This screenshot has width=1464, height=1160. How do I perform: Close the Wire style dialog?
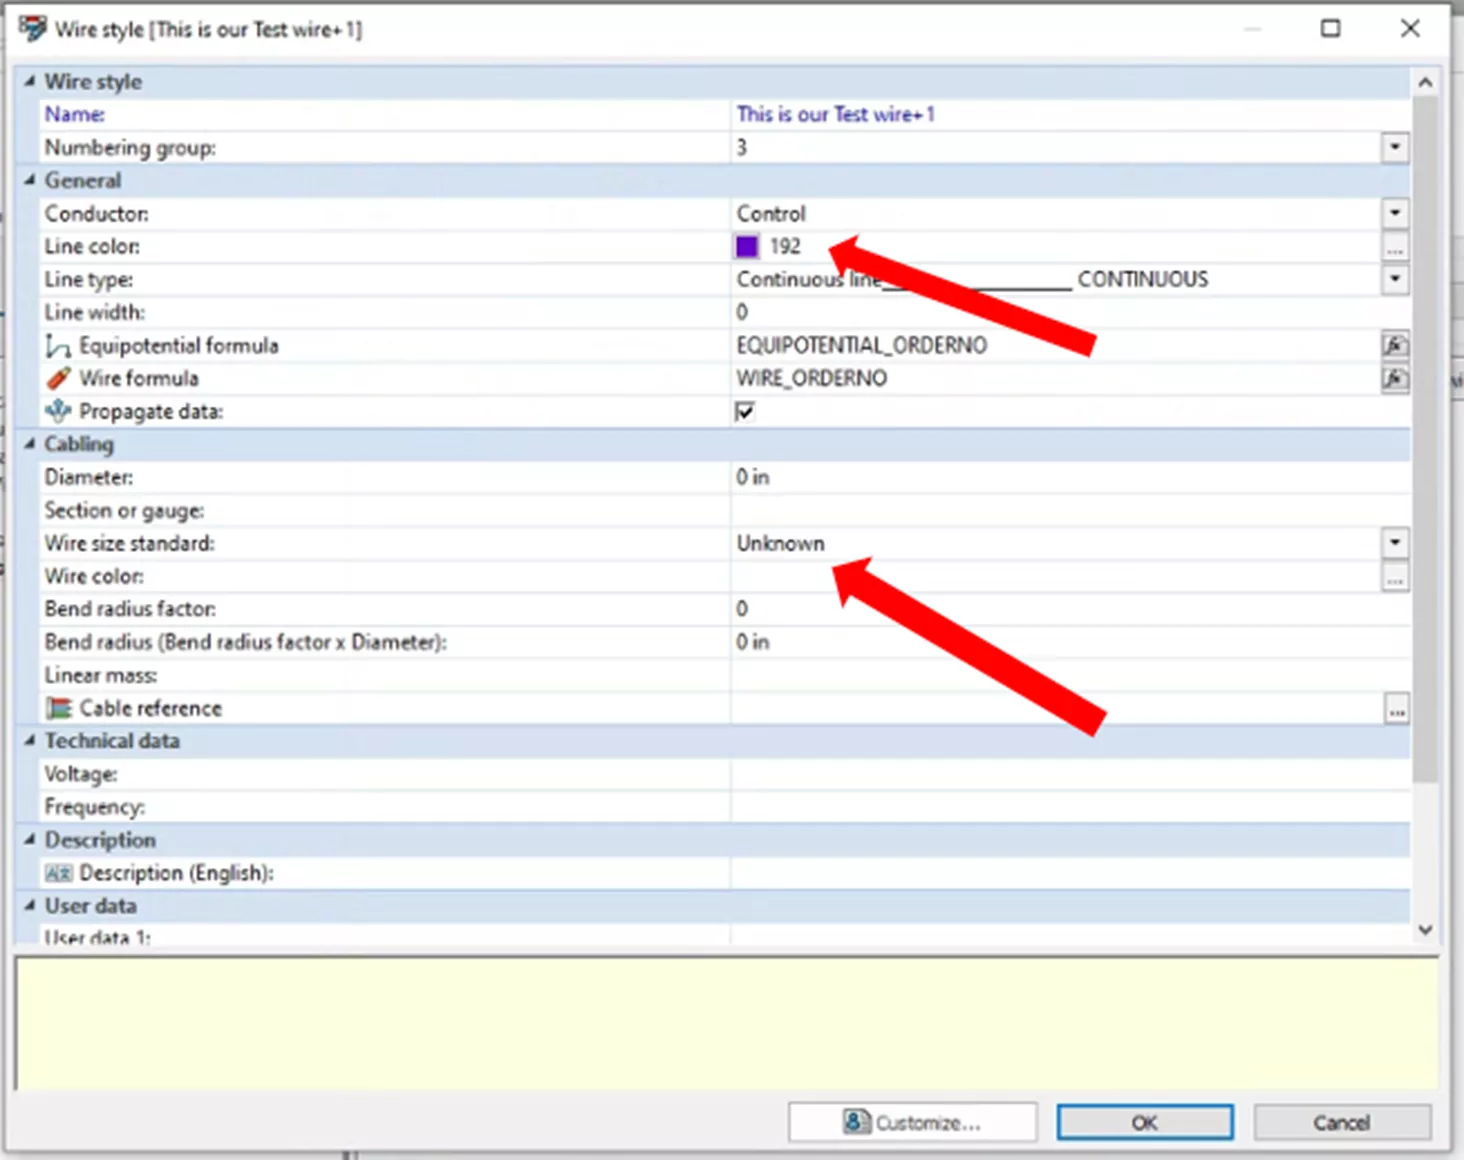click(1410, 28)
